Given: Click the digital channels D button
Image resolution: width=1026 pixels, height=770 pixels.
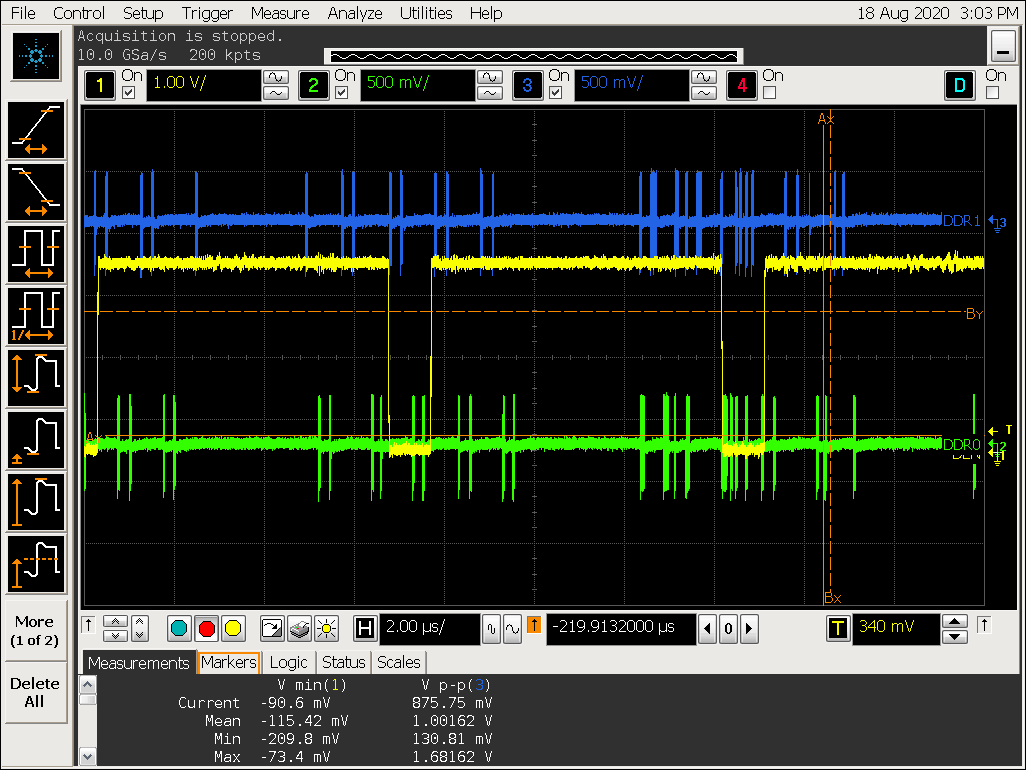Looking at the screenshot, I should point(960,85).
